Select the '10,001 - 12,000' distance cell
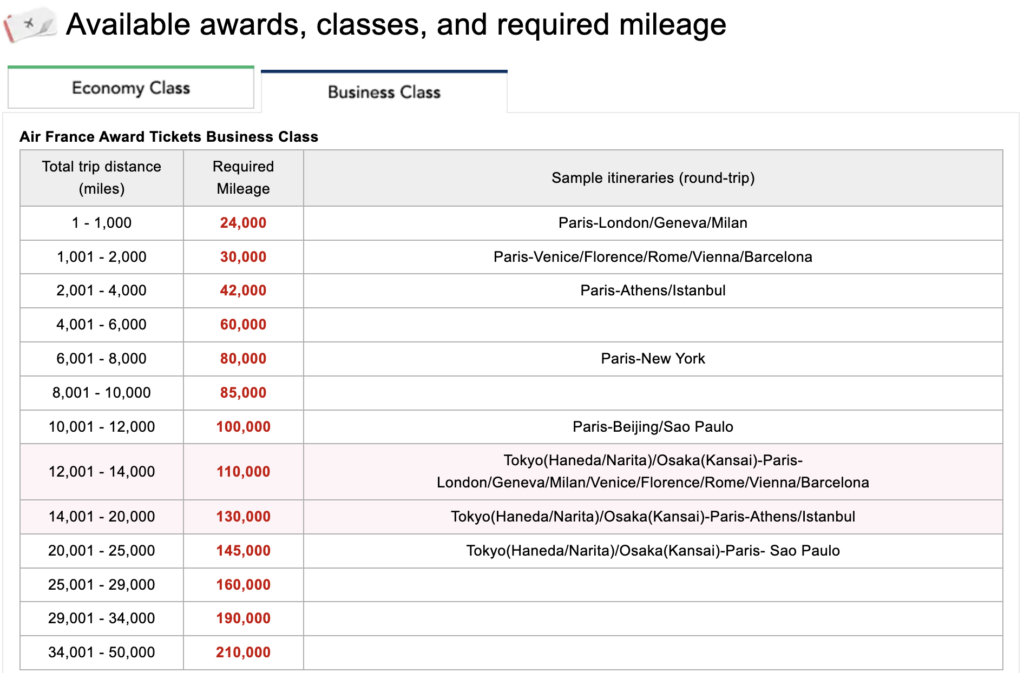Viewport: 1024px width, 673px height. click(101, 426)
